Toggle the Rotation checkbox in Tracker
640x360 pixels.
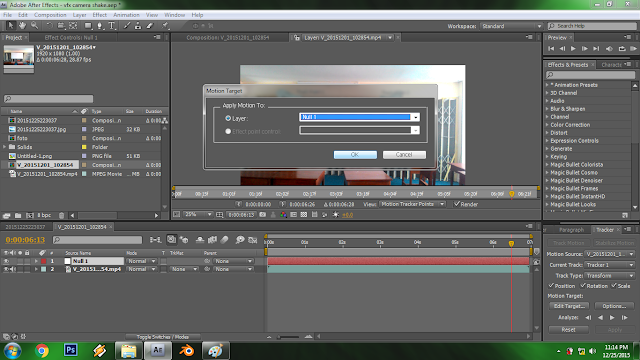[x=583, y=286]
